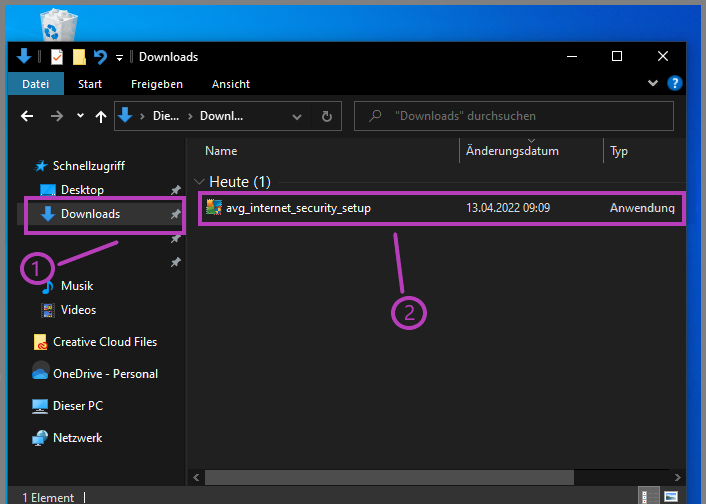This screenshot has width=706, height=504.
Task: Click the pin icon next to Desktop
Action: pyautogui.click(x=176, y=190)
